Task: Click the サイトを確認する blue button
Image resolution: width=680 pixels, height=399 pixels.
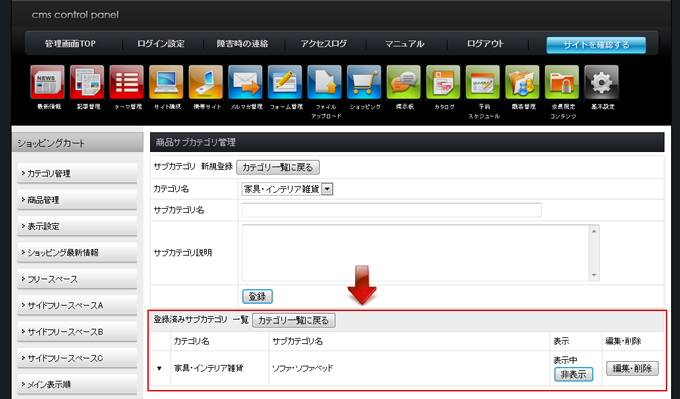Action: tap(596, 45)
